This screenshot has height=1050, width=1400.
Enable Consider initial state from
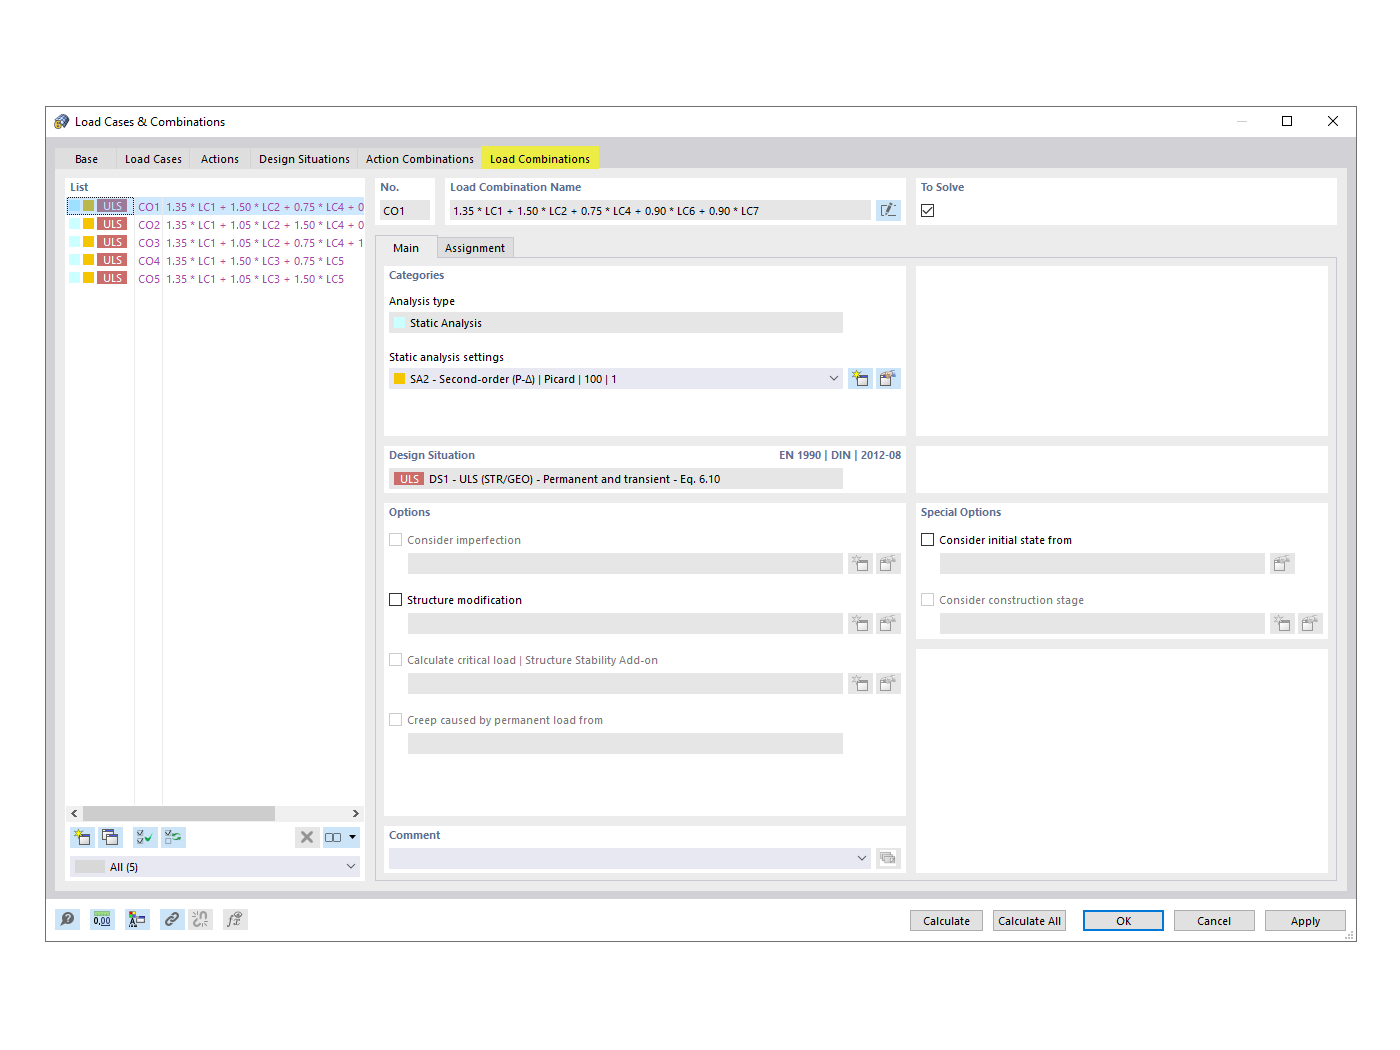point(927,539)
